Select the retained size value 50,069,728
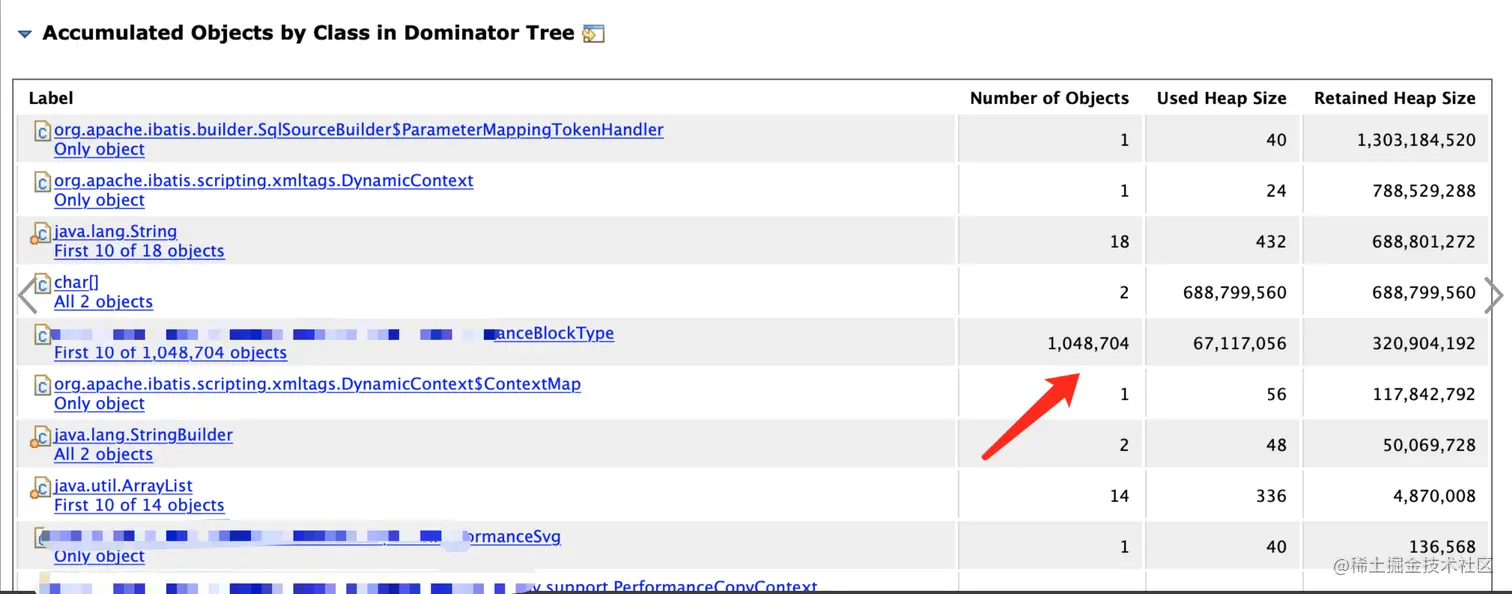This screenshot has height=594, width=1512. tap(1429, 446)
